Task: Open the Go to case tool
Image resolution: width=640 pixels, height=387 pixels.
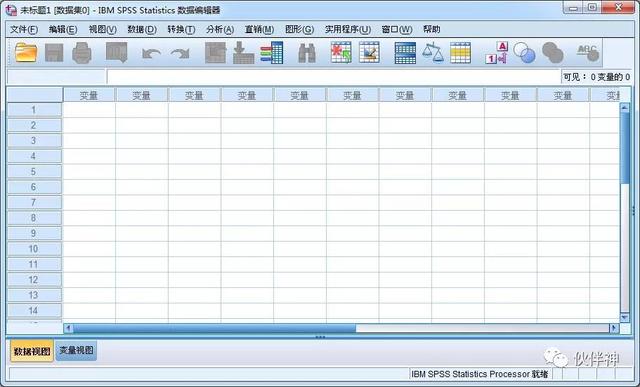Action: point(215,53)
